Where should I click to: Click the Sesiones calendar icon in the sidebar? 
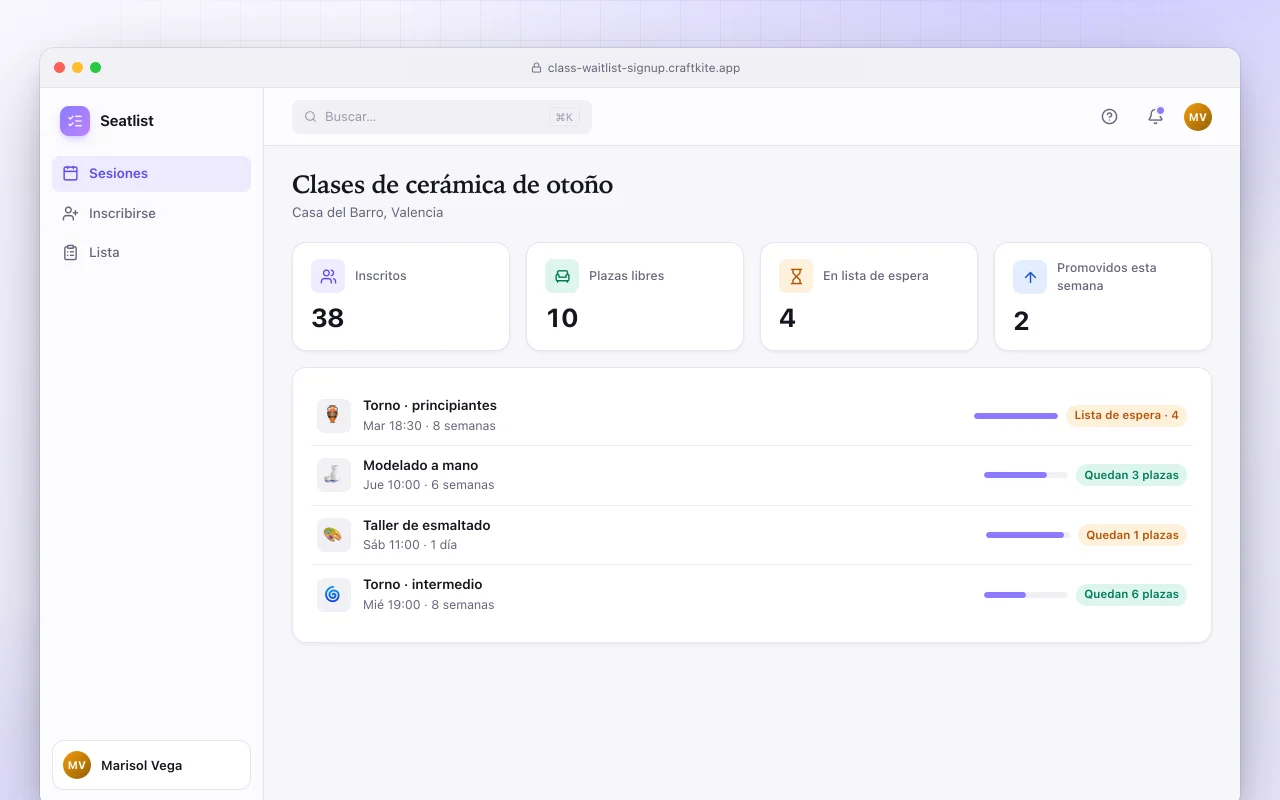click(x=70, y=173)
